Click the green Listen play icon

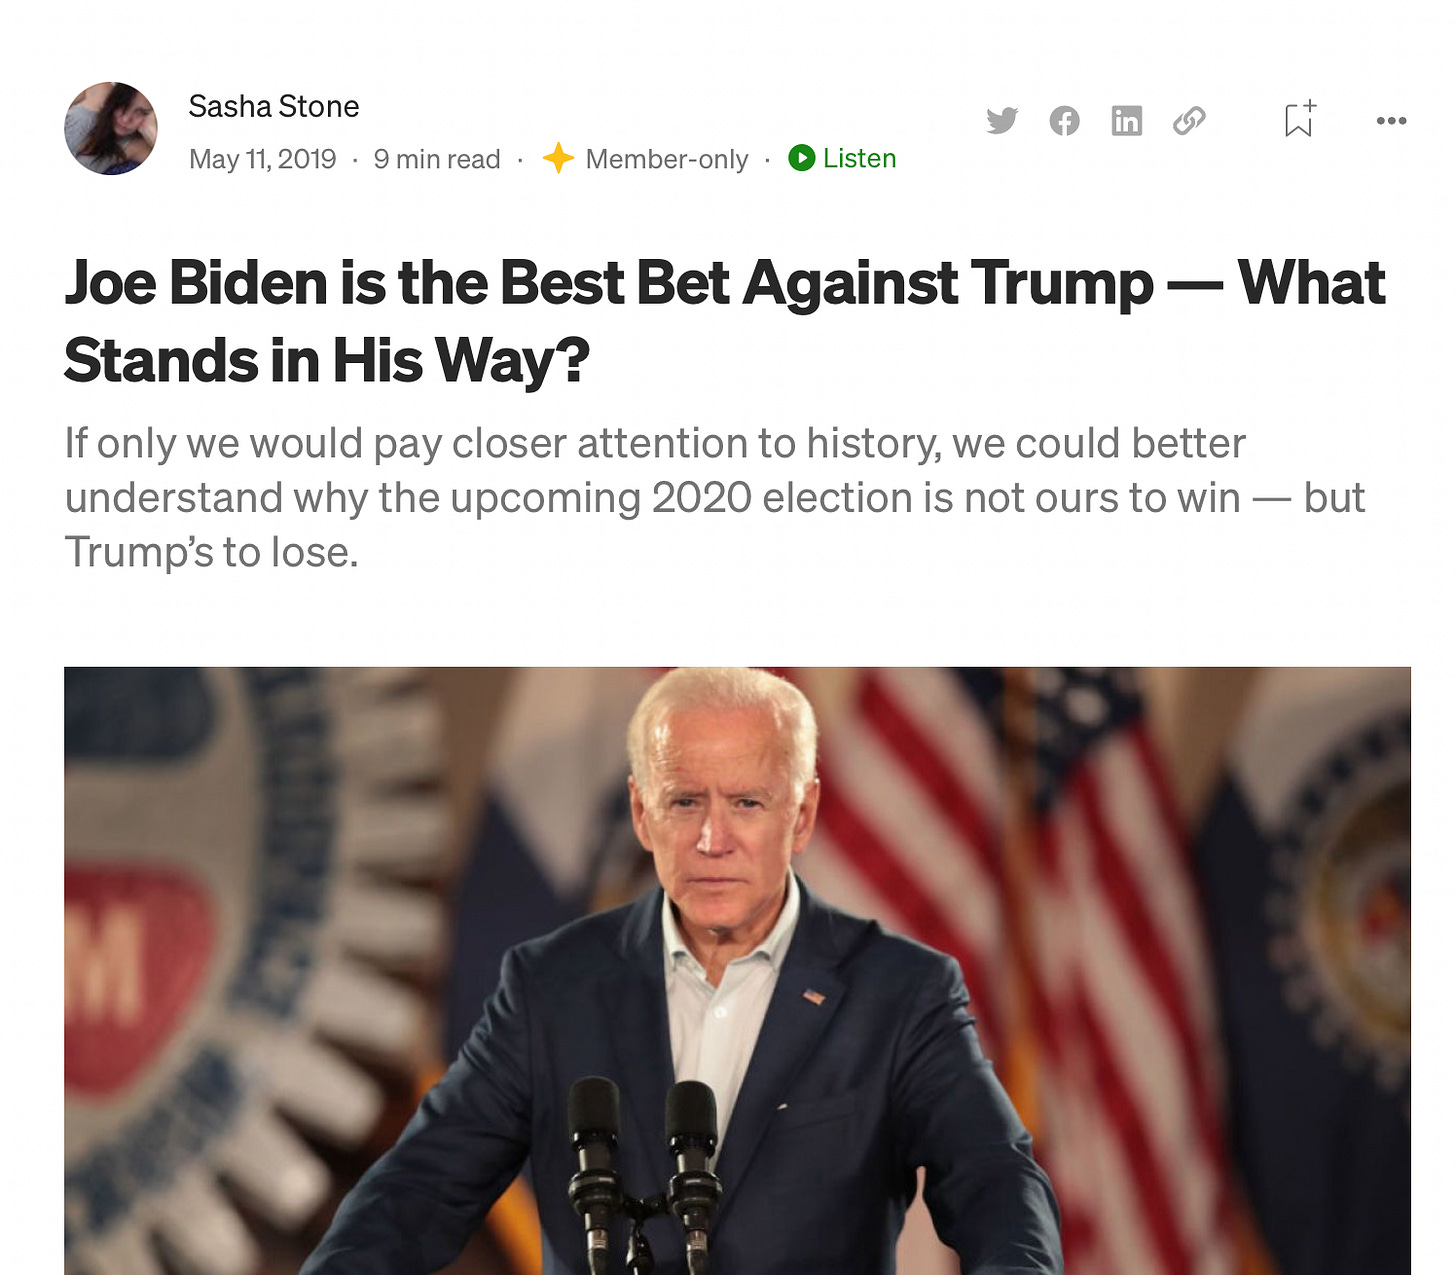(x=801, y=158)
